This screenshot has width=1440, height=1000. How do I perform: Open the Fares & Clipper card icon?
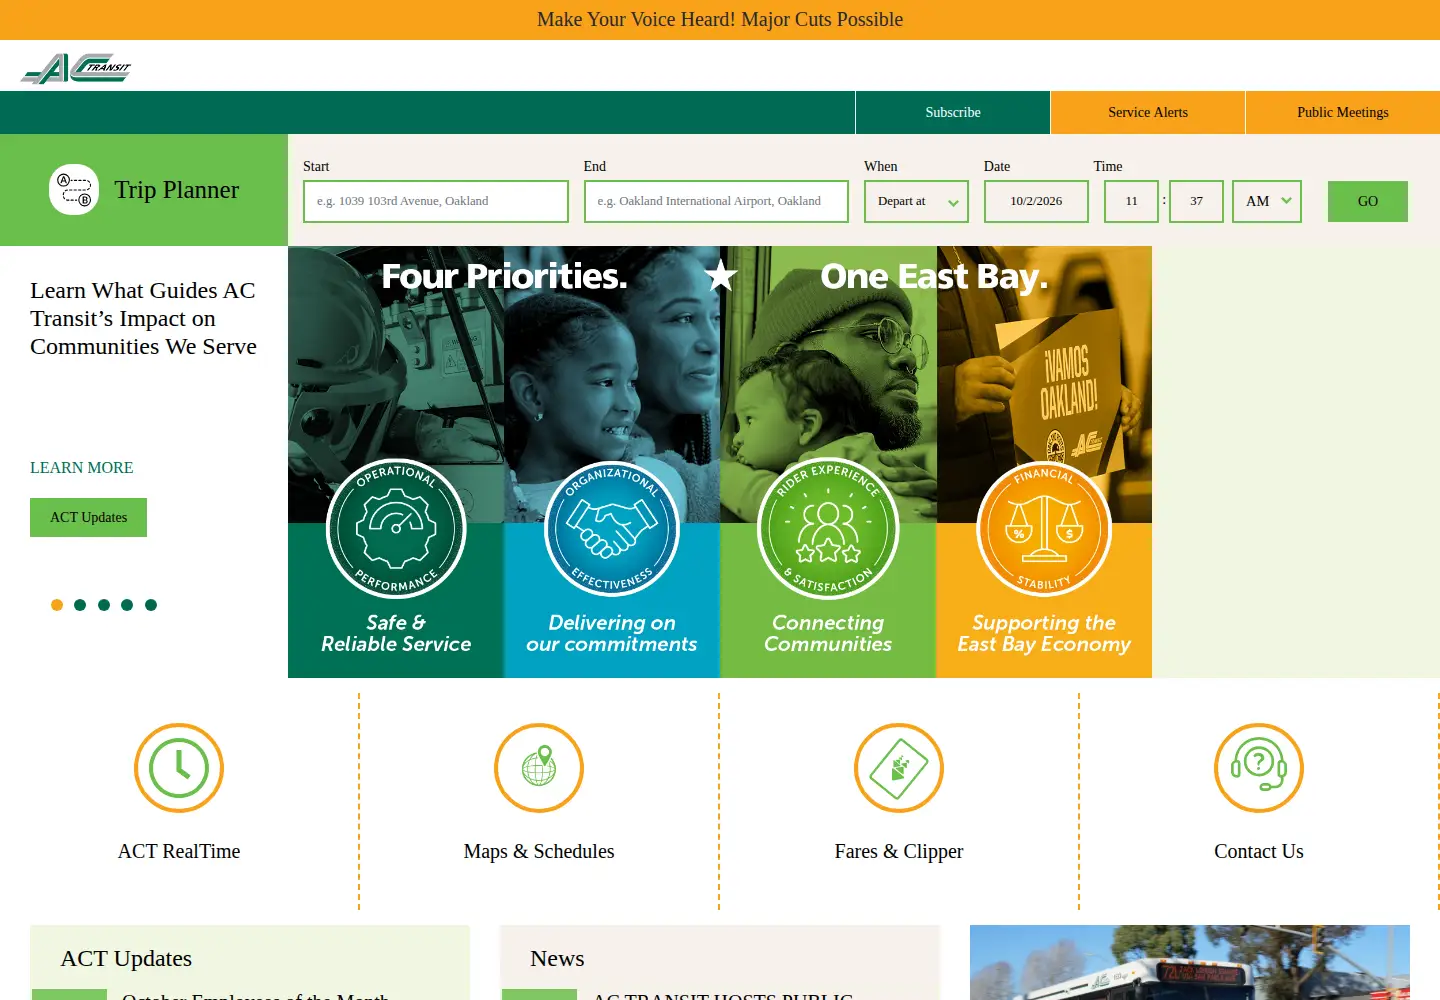(x=899, y=768)
